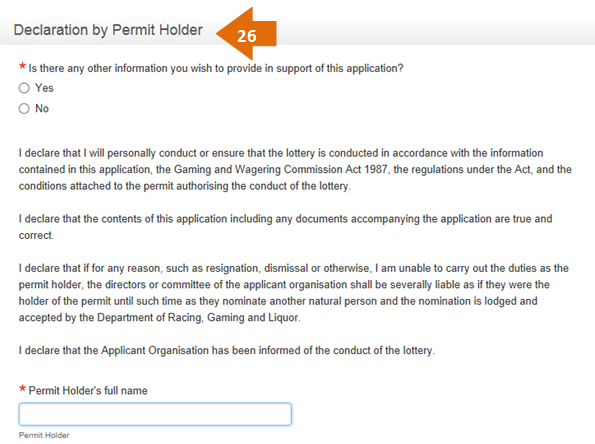Focus the Permit Holder's full name field

[x=155, y=414]
